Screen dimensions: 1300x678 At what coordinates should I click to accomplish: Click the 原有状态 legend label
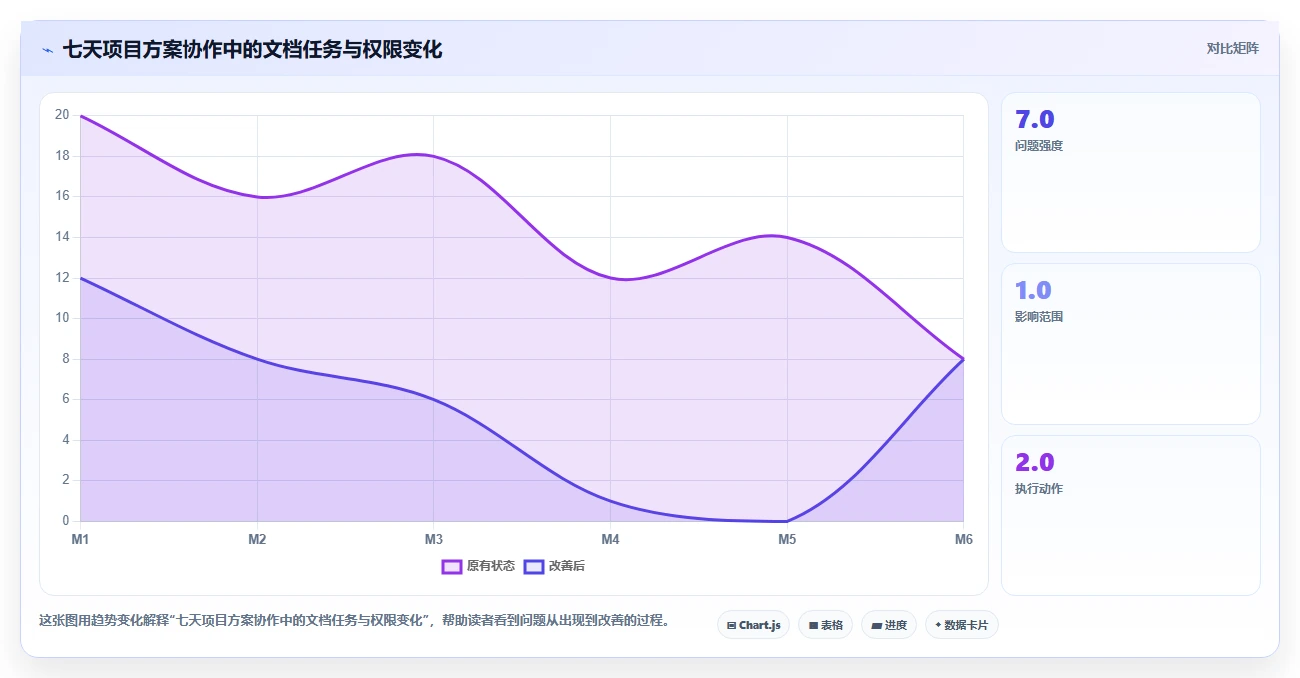pos(491,566)
